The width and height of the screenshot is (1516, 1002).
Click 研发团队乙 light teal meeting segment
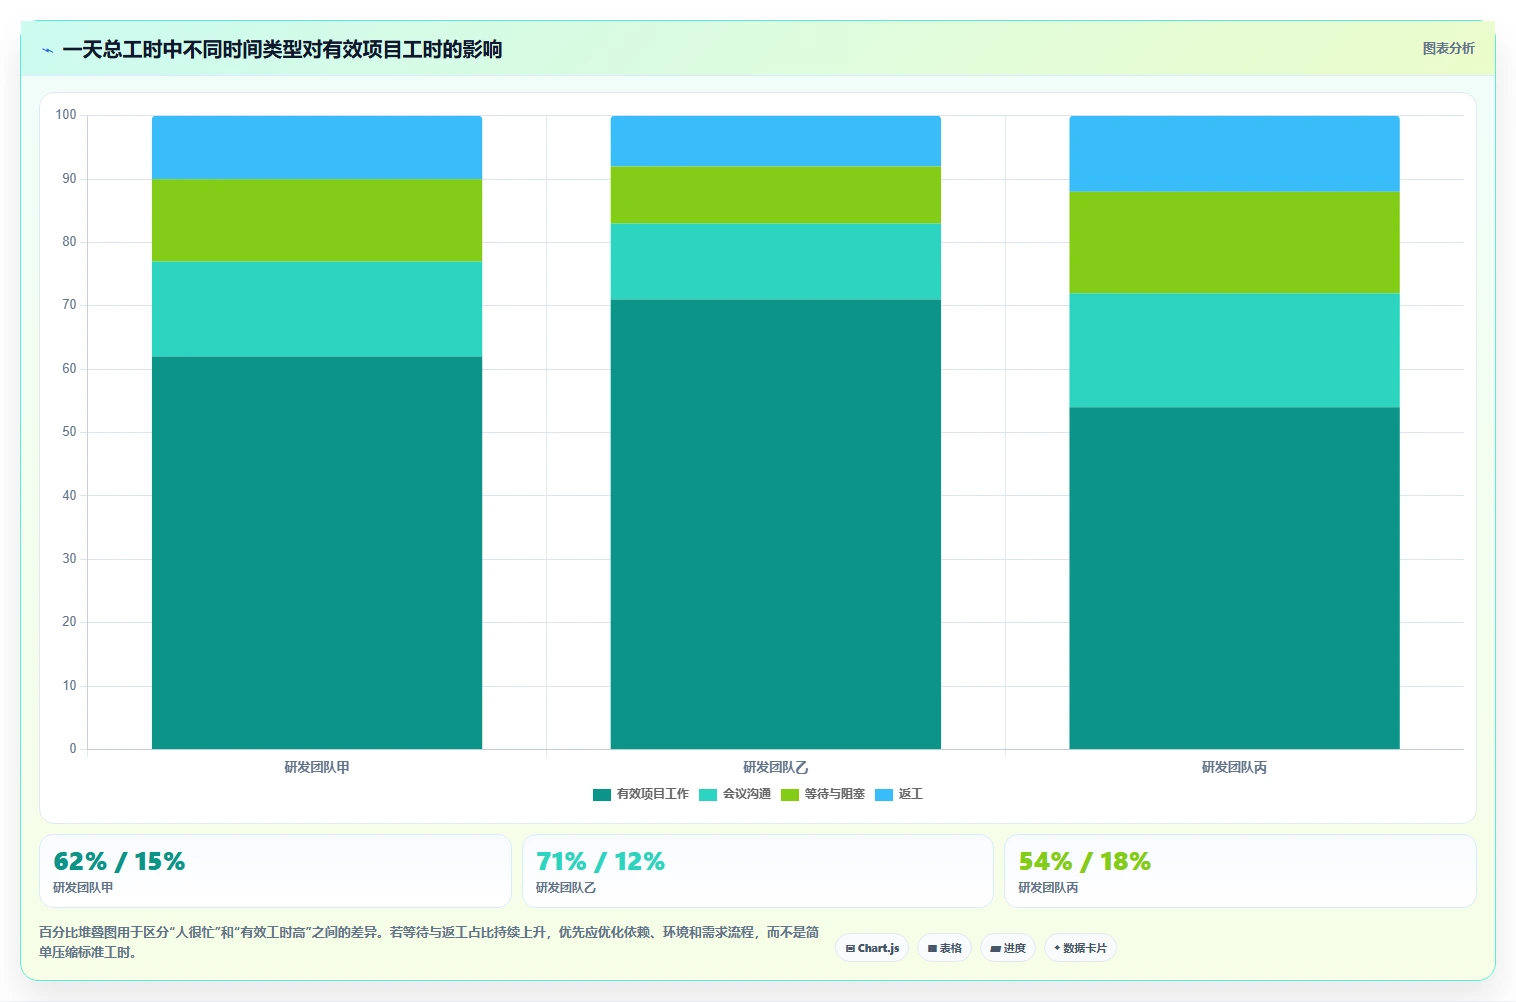point(776,262)
